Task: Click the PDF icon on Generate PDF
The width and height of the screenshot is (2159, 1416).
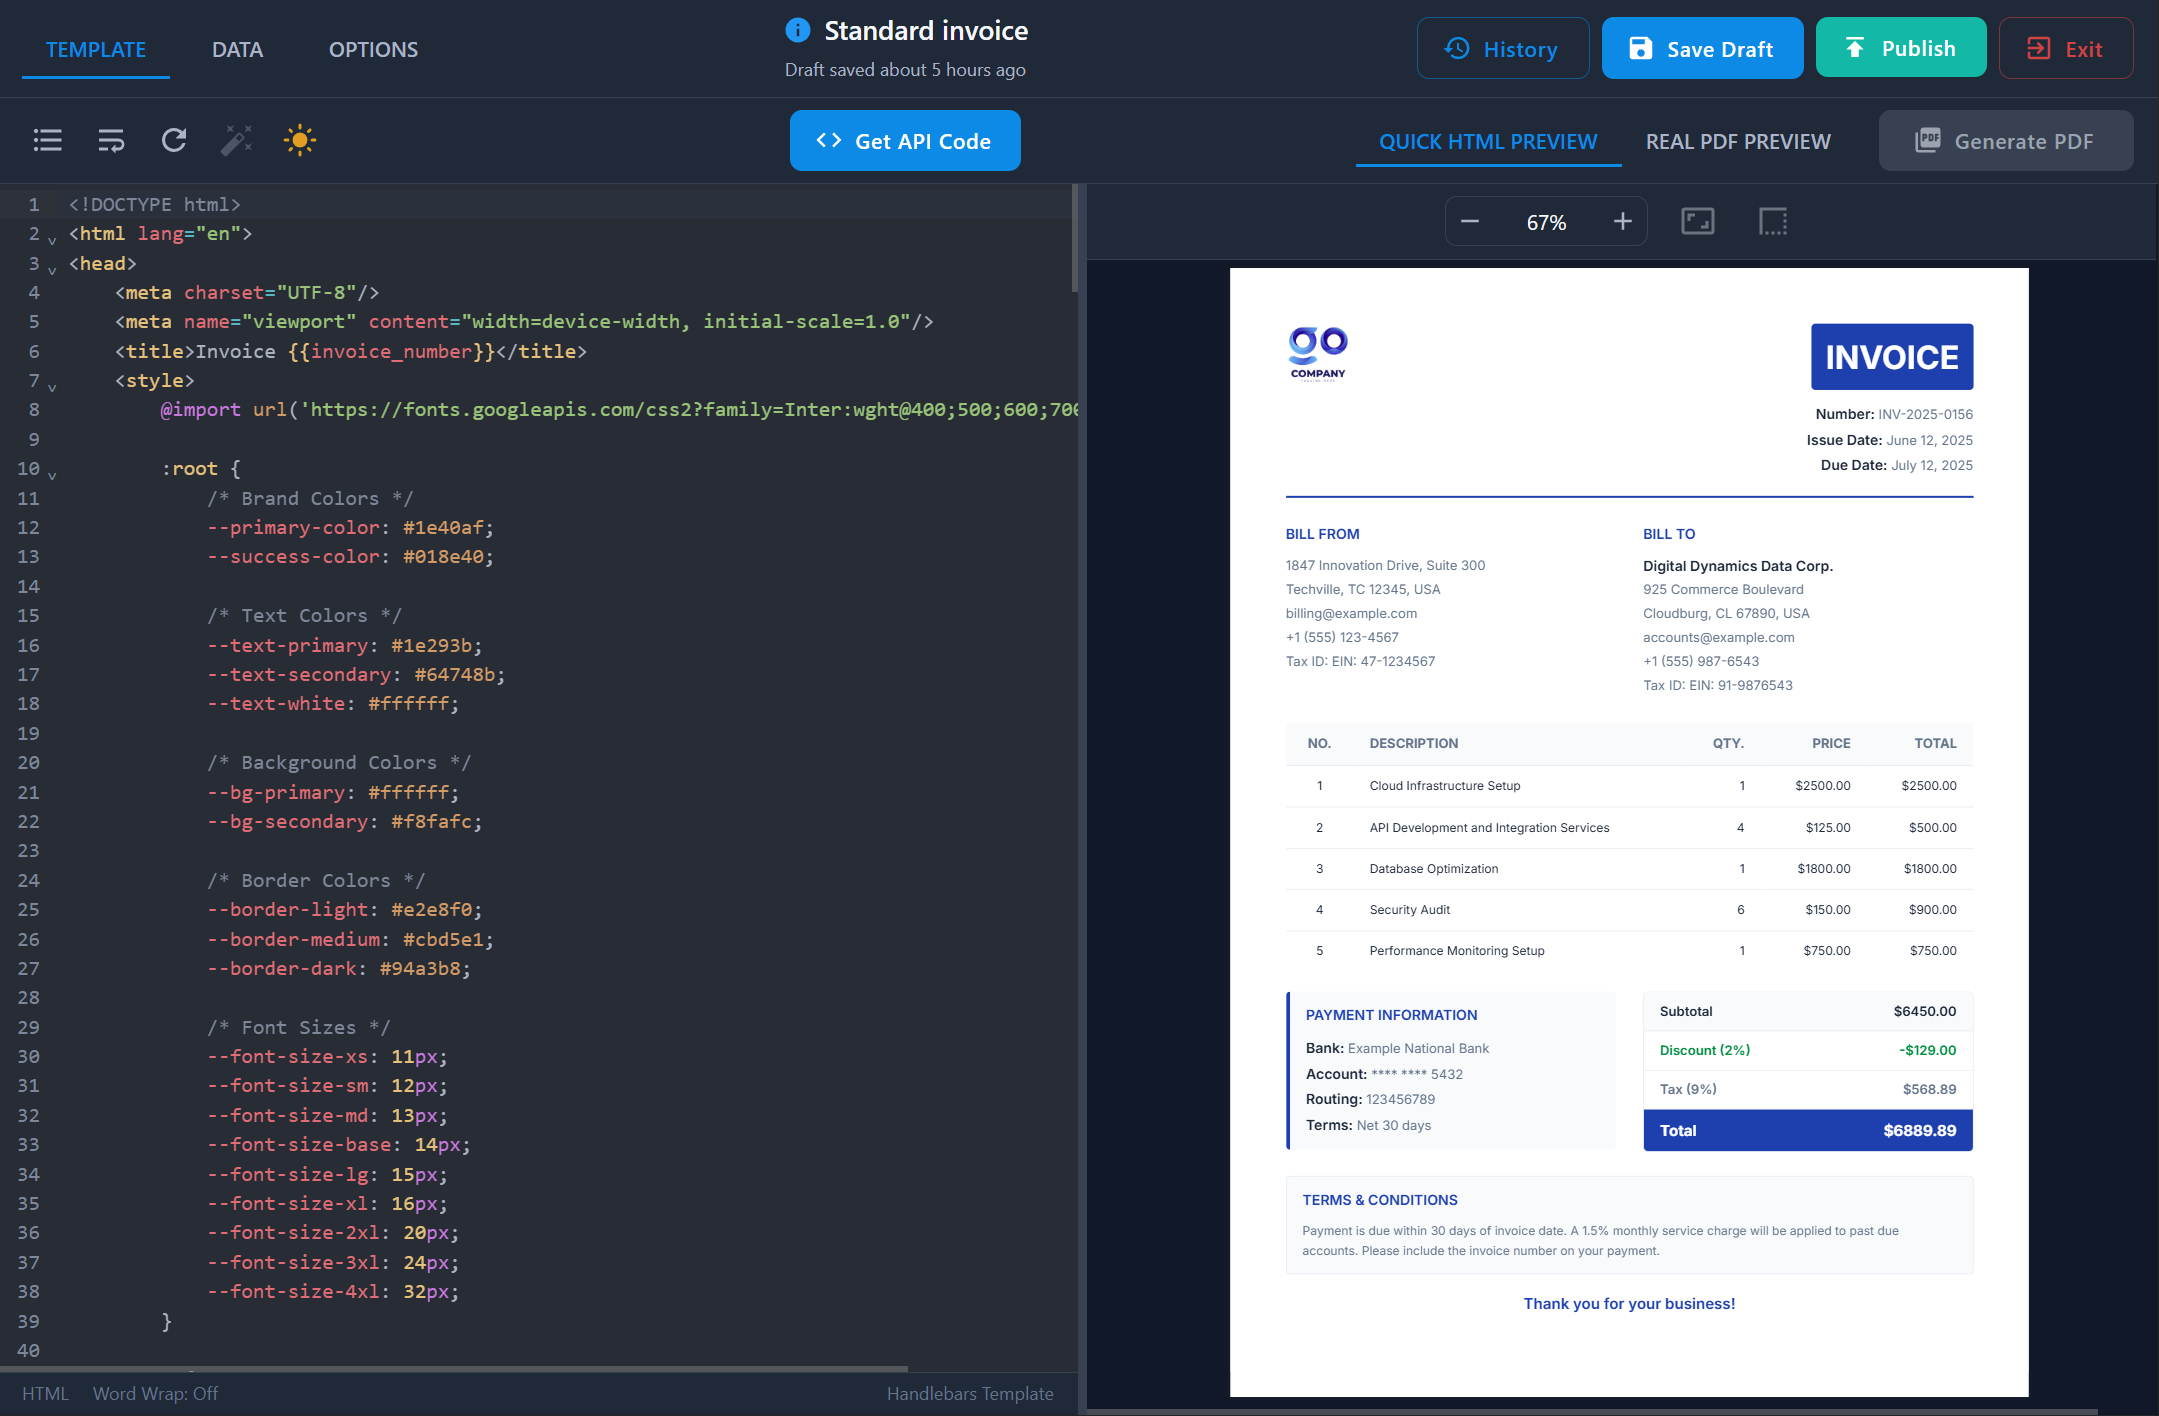Action: pyautogui.click(x=1929, y=140)
